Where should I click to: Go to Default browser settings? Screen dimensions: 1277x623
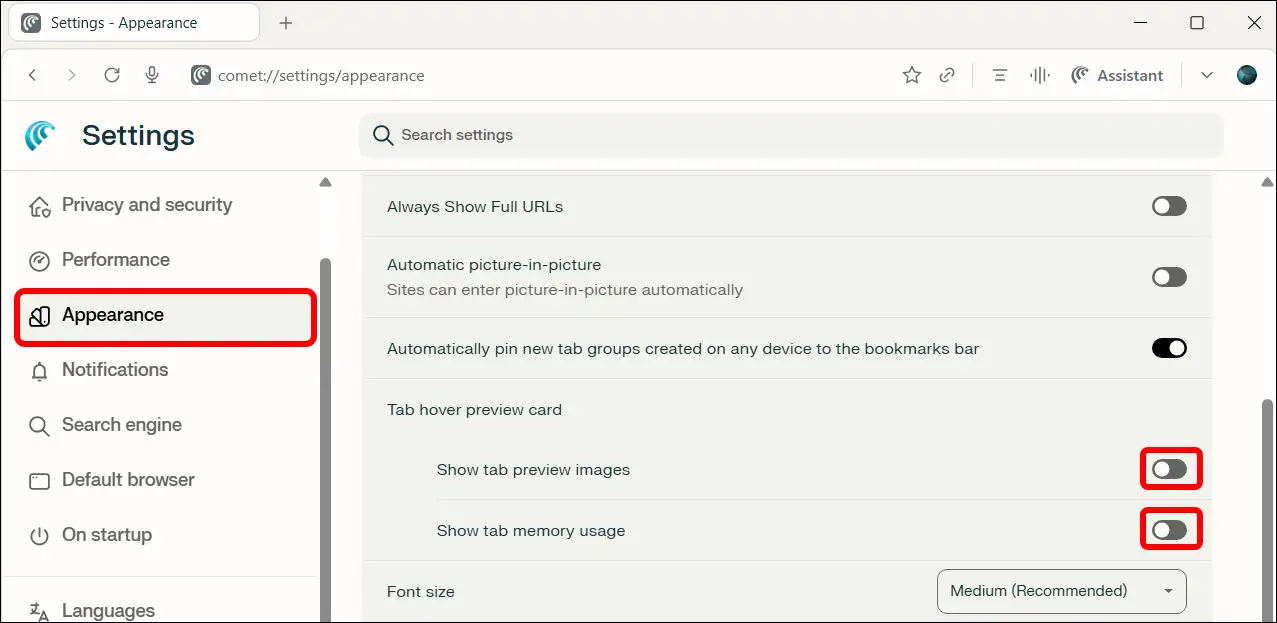click(x=128, y=480)
